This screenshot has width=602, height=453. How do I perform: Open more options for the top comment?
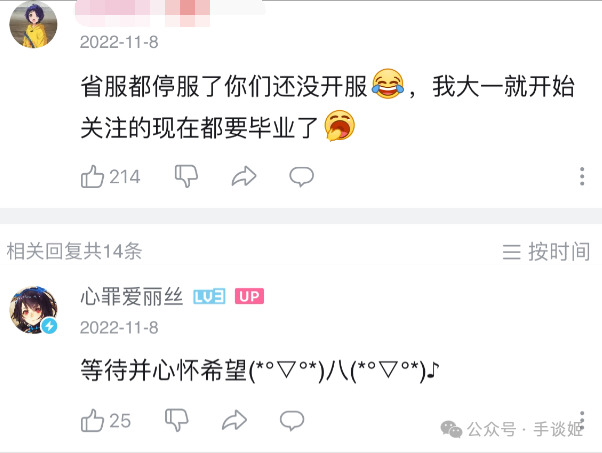tap(582, 176)
